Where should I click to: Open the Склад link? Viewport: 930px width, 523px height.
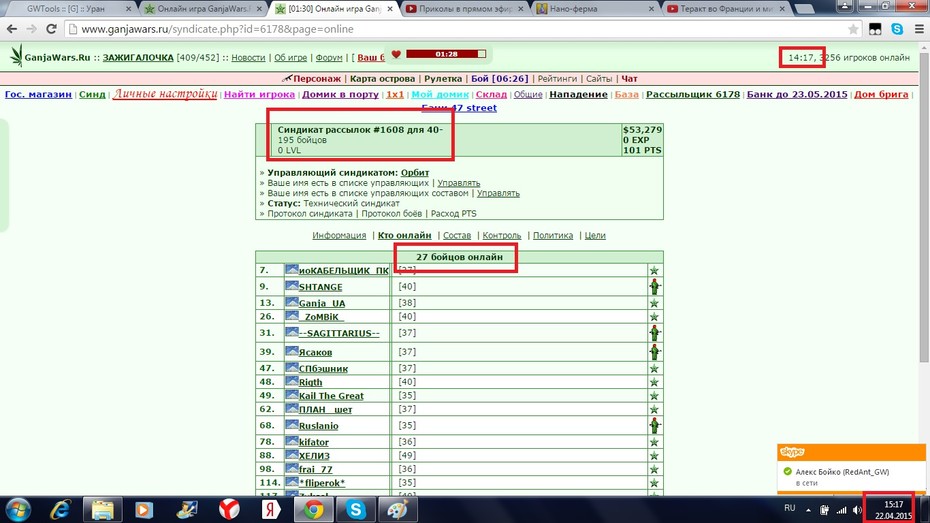point(491,94)
